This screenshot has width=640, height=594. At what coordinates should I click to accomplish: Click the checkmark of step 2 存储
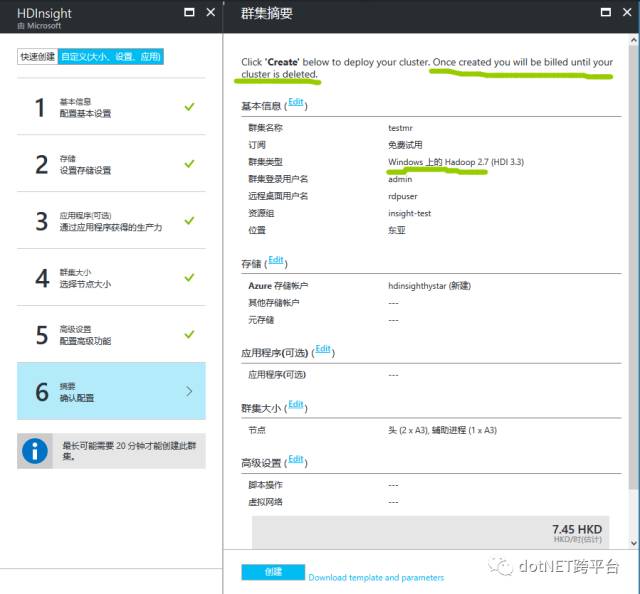189,164
